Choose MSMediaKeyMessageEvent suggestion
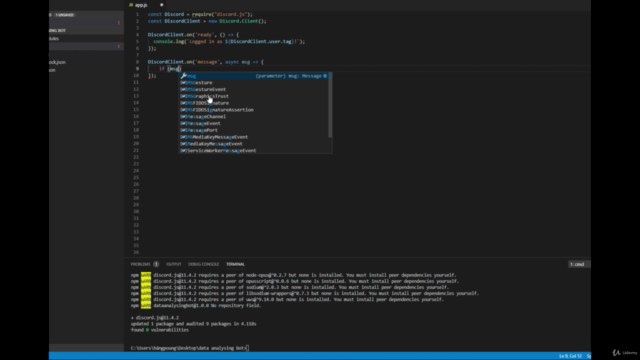 254,137
